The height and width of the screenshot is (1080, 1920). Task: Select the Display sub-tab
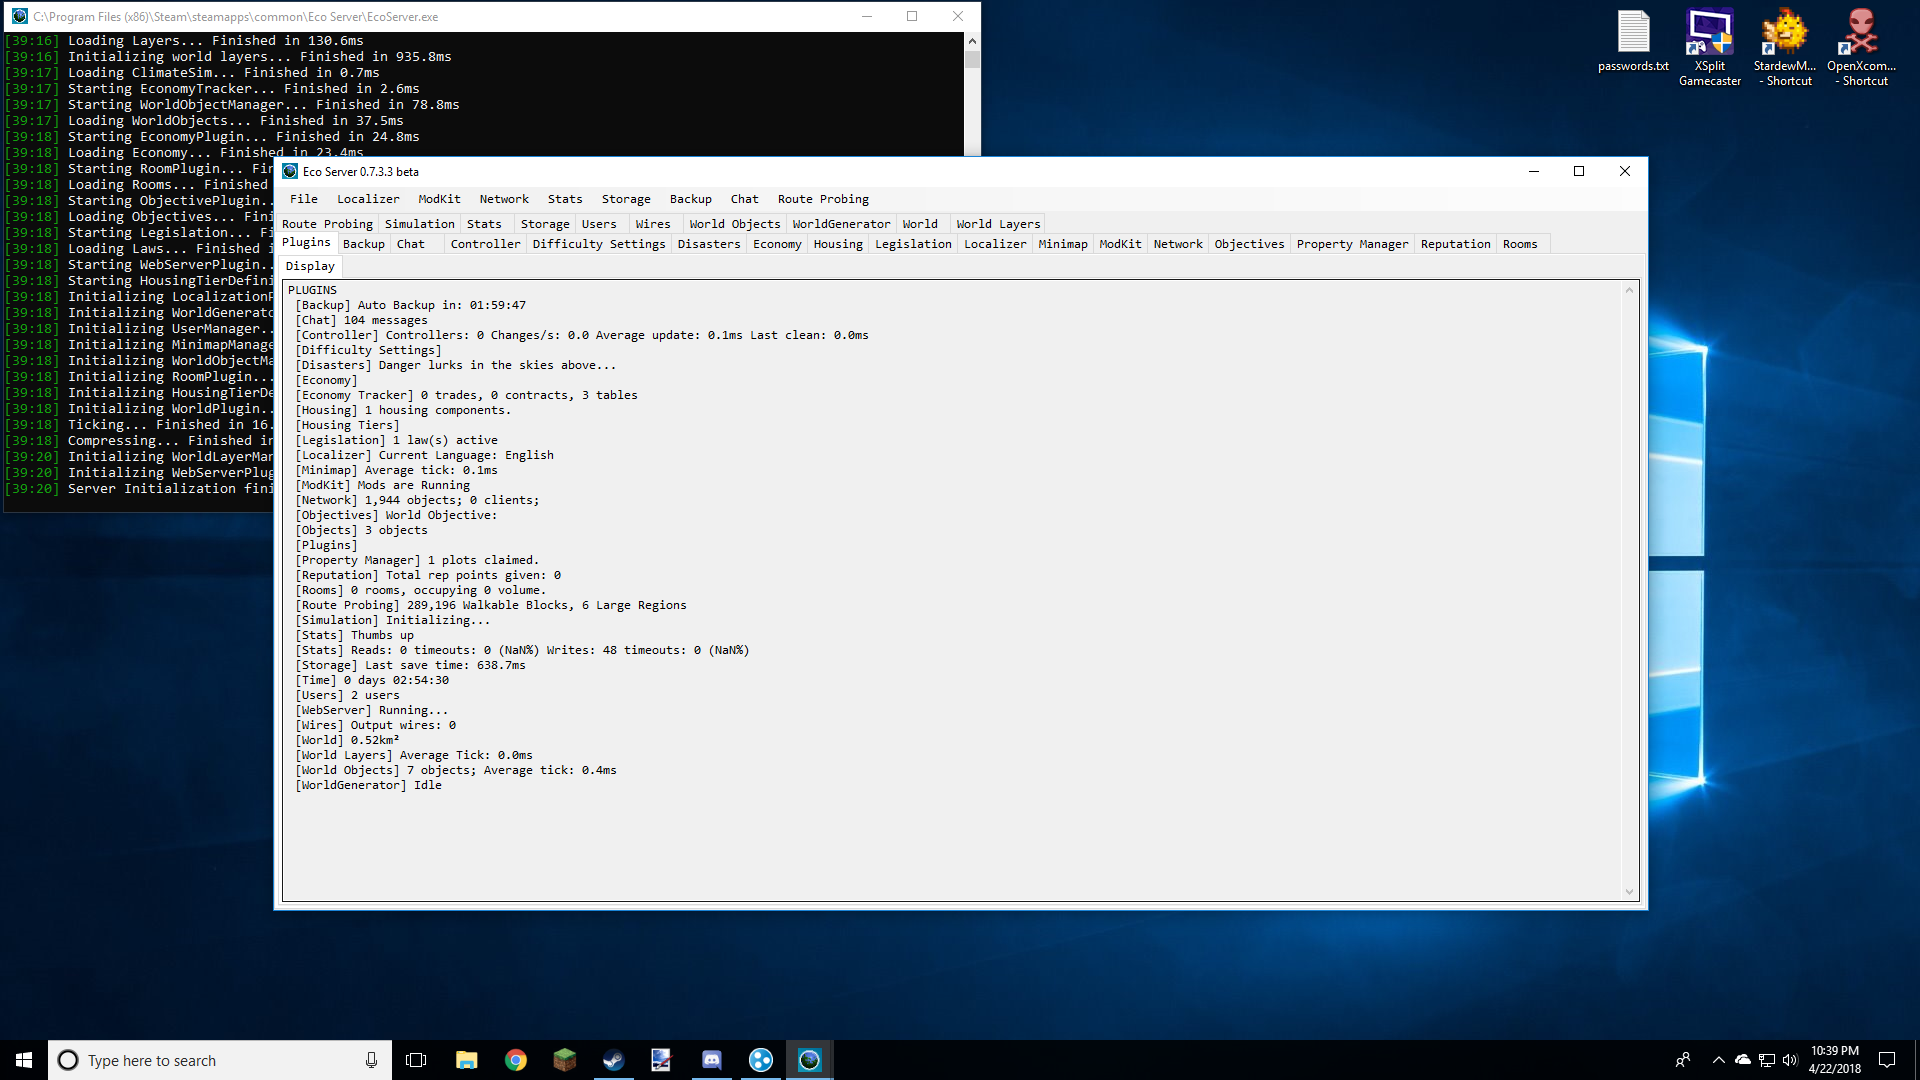[x=310, y=266]
